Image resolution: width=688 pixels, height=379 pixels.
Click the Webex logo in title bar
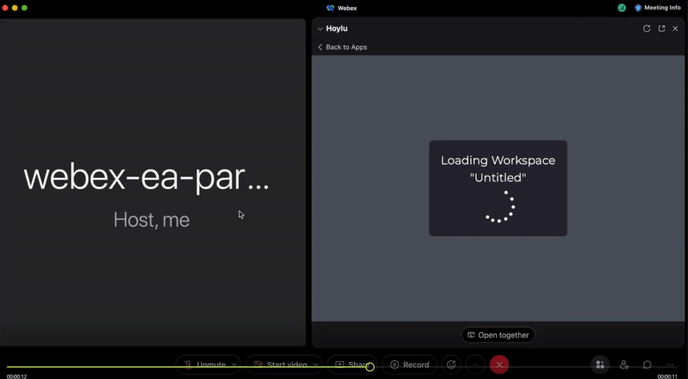coord(331,8)
